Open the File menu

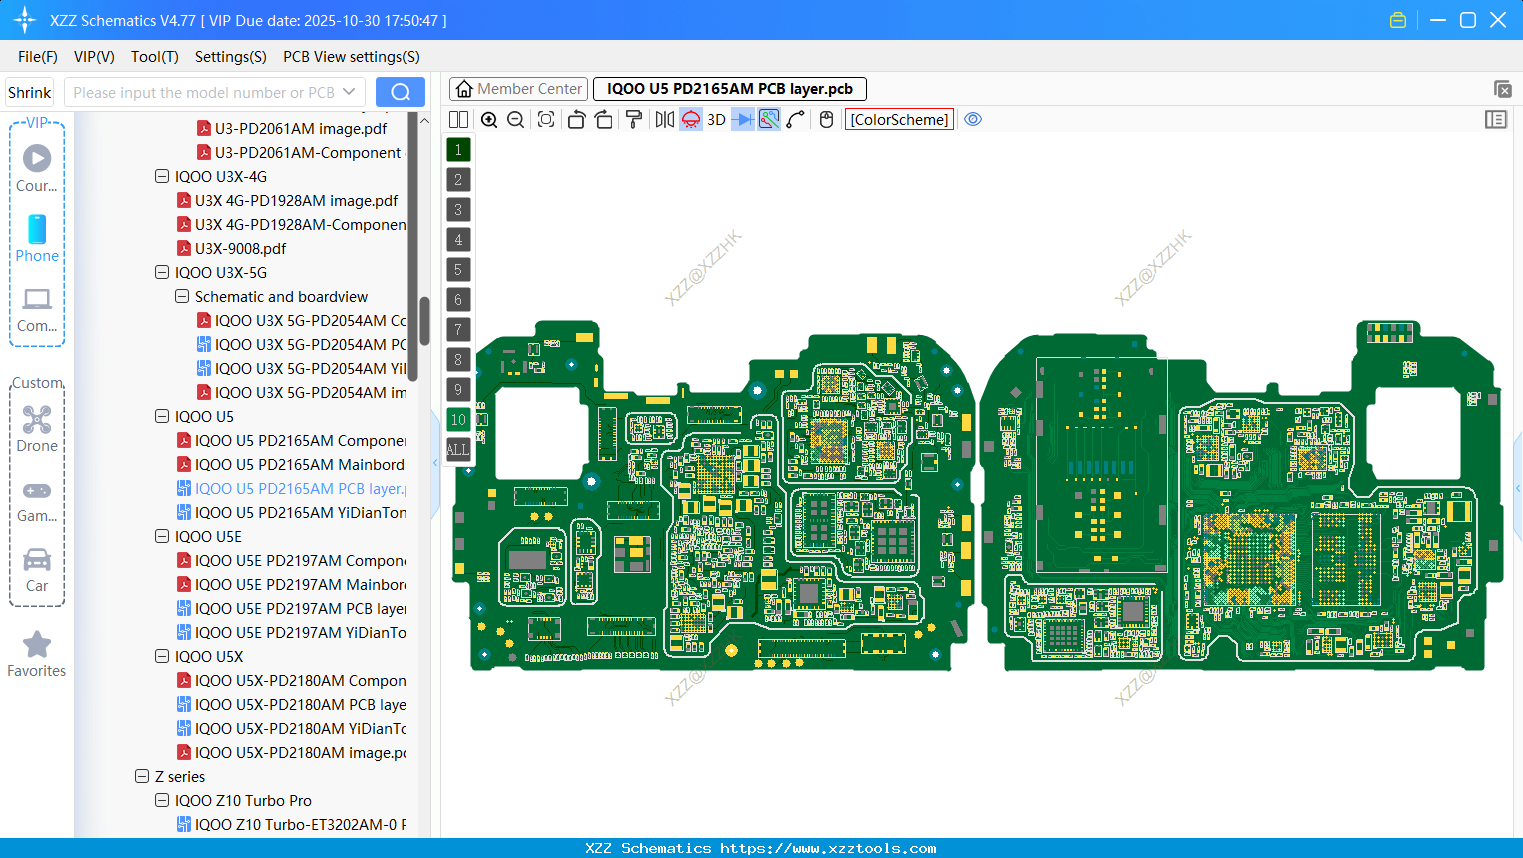pos(37,57)
